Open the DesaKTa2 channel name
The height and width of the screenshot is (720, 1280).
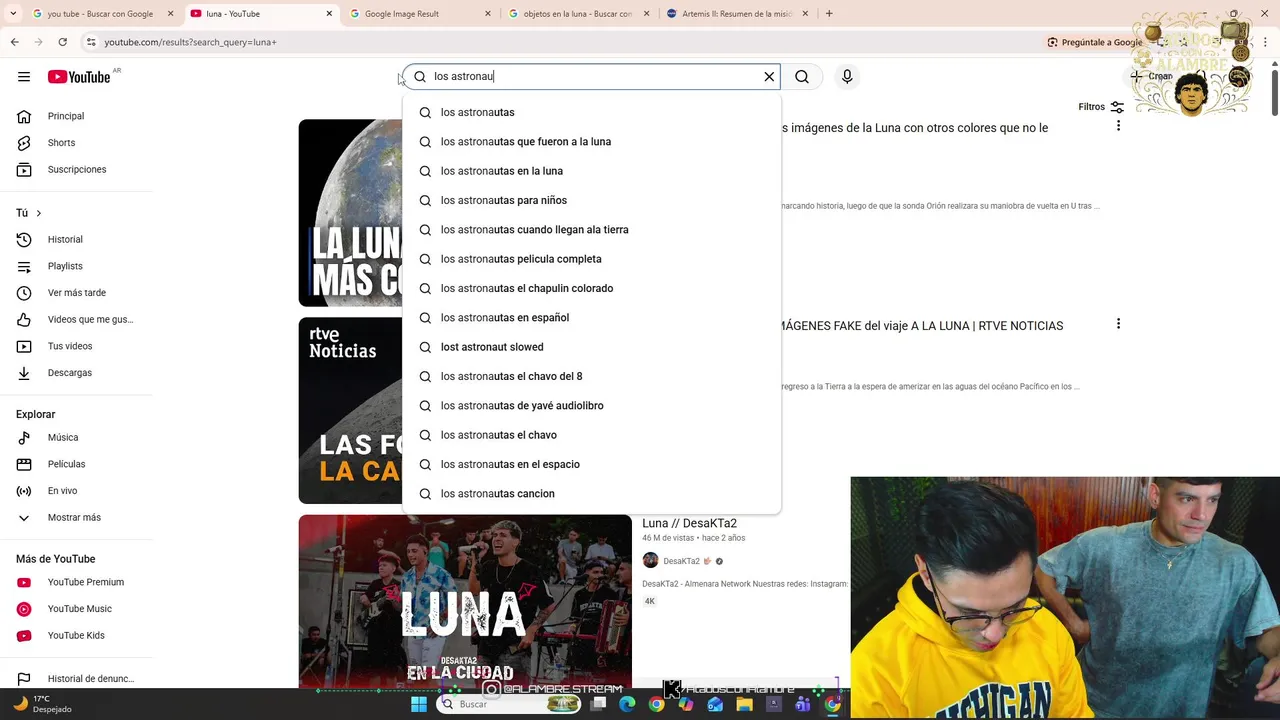[x=682, y=561]
